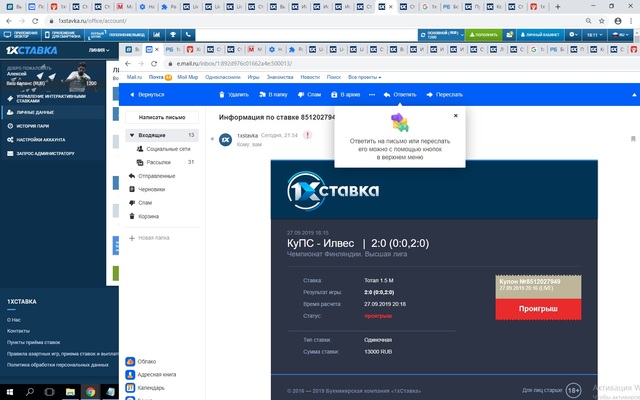
Task: Go back with 'Вернуться' button
Action: (x=147, y=95)
